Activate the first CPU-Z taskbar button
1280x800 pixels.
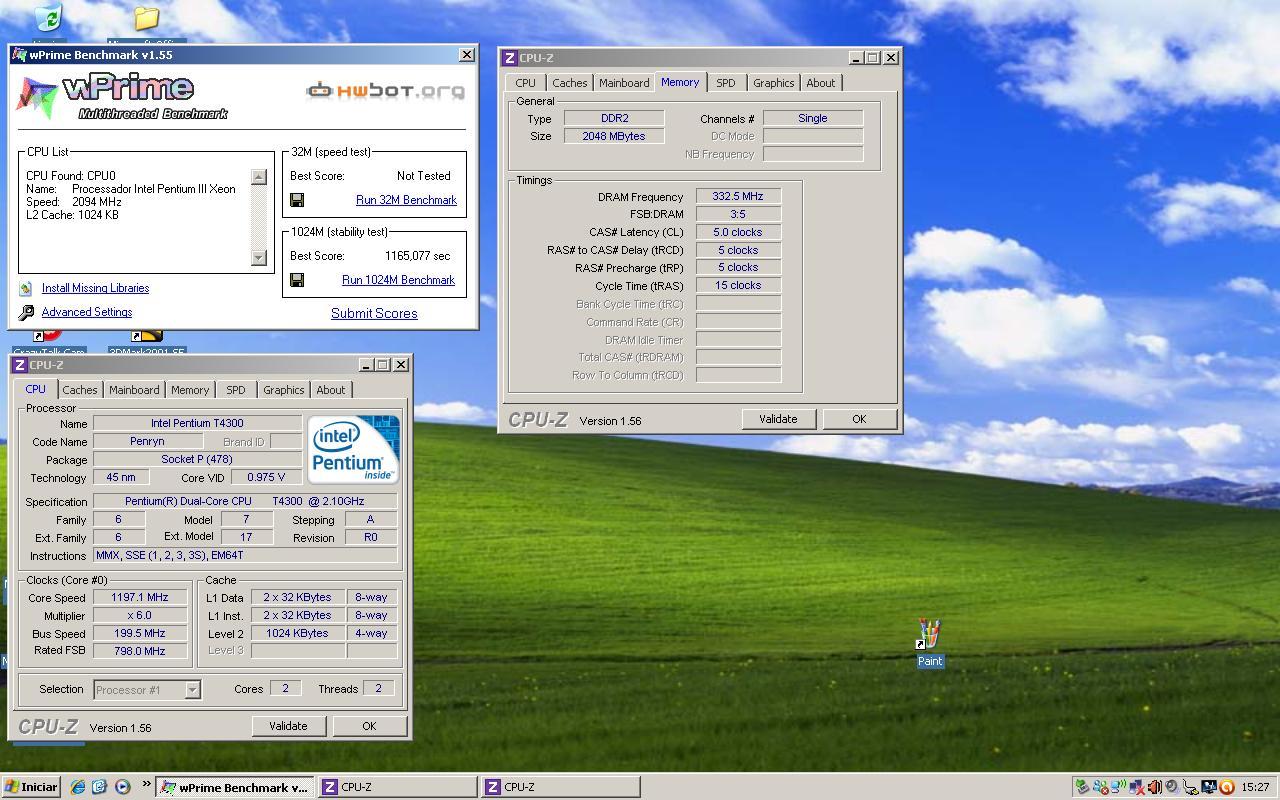pos(397,787)
